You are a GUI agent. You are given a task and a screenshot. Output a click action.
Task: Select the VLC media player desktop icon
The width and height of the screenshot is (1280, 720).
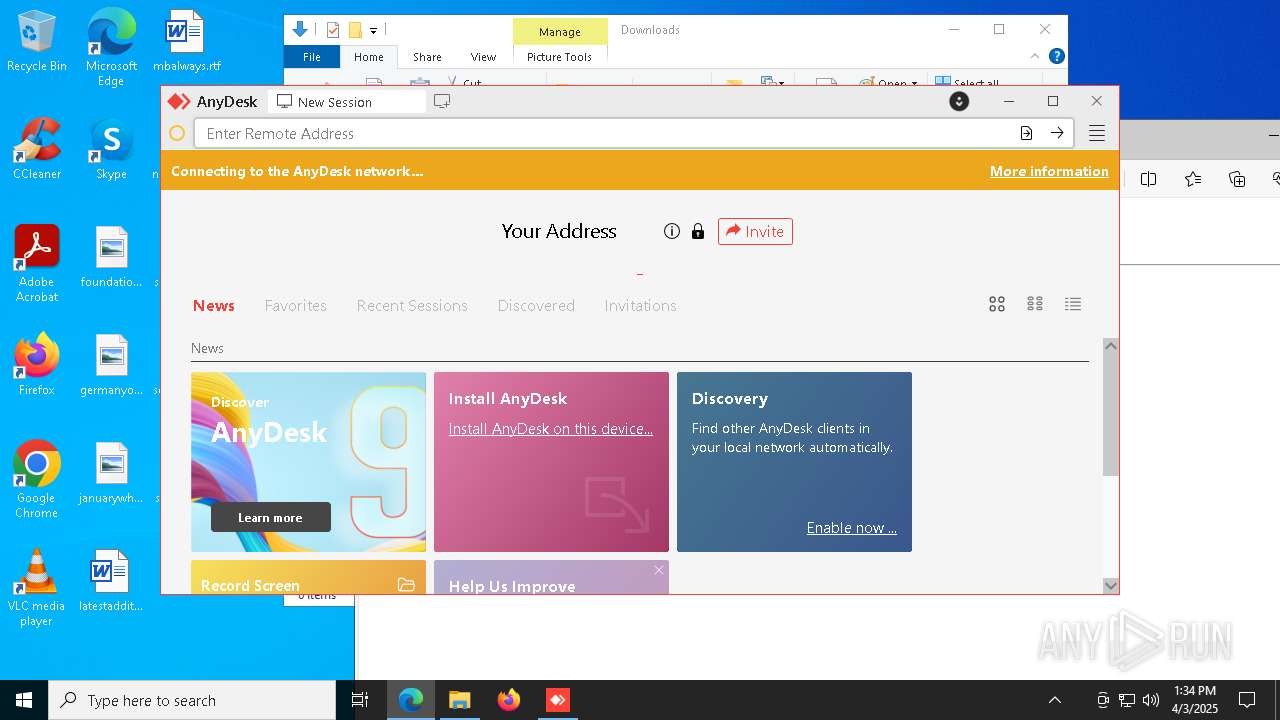(37, 588)
